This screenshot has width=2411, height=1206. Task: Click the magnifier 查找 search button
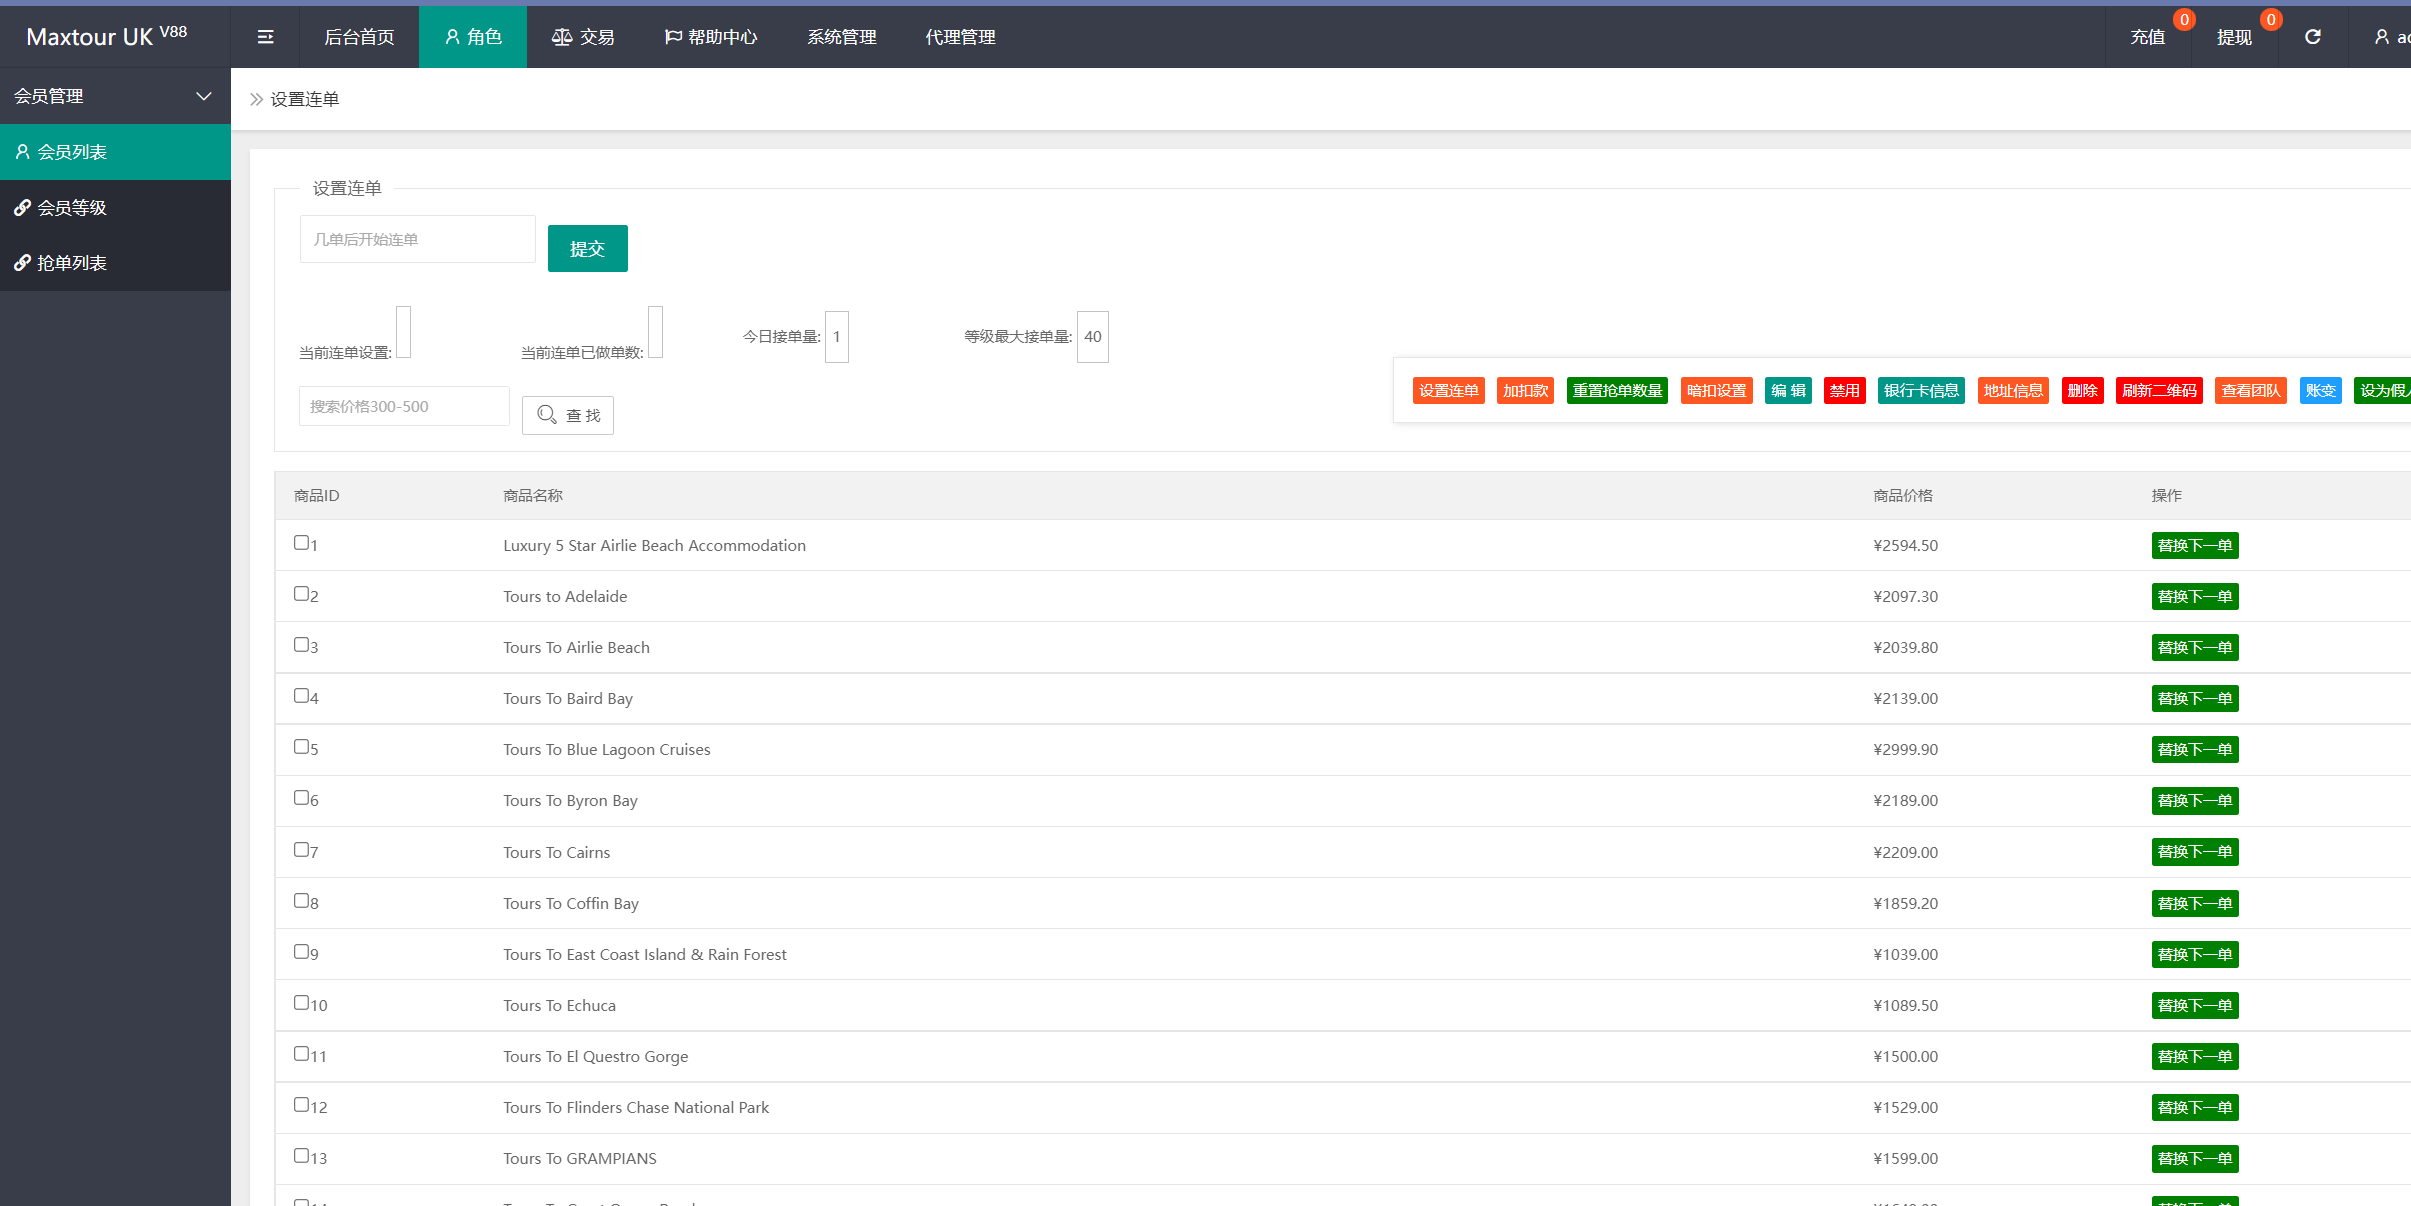click(x=568, y=415)
